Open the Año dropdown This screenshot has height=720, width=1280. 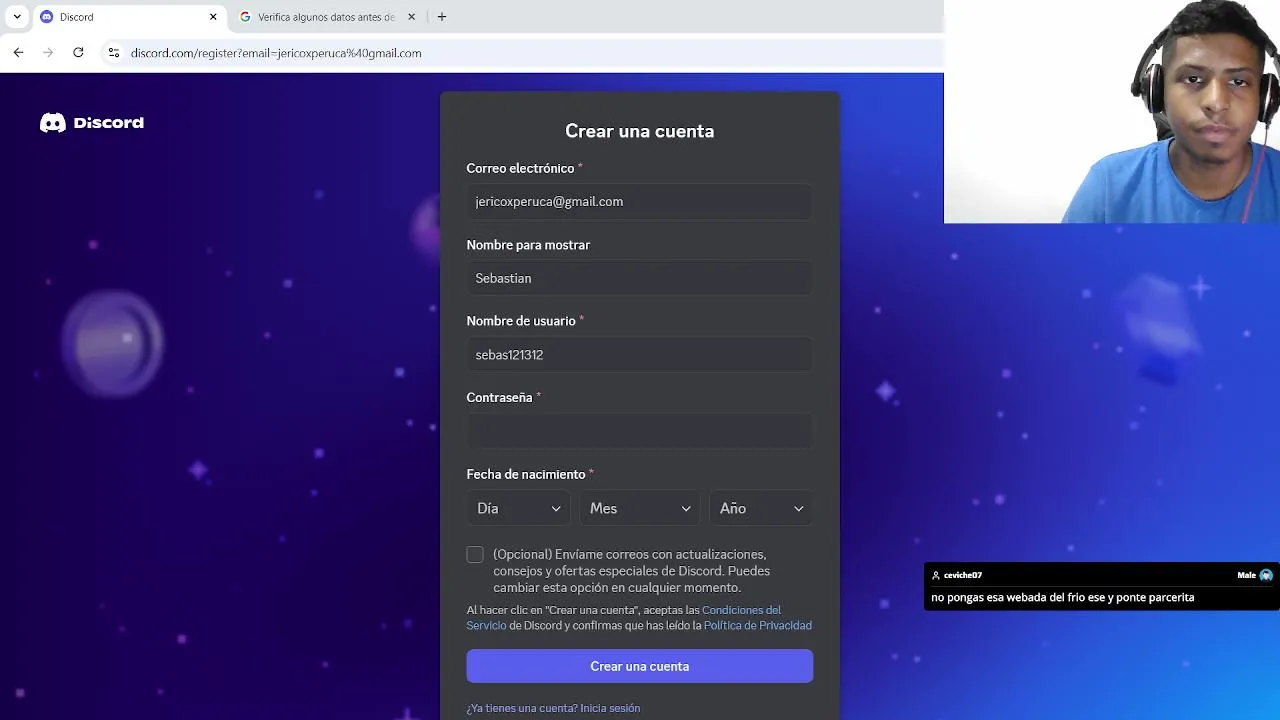point(761,508)
